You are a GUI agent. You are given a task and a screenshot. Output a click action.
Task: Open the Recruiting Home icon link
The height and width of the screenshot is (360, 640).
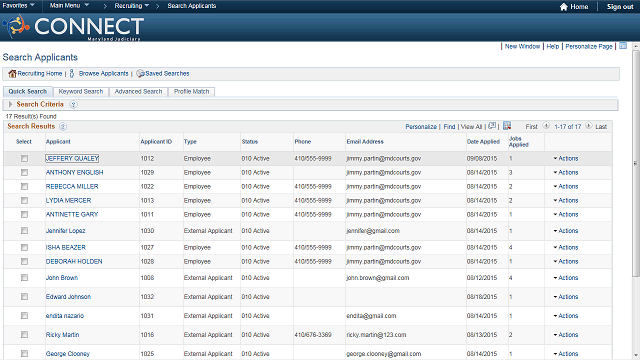tap(12, 73)
